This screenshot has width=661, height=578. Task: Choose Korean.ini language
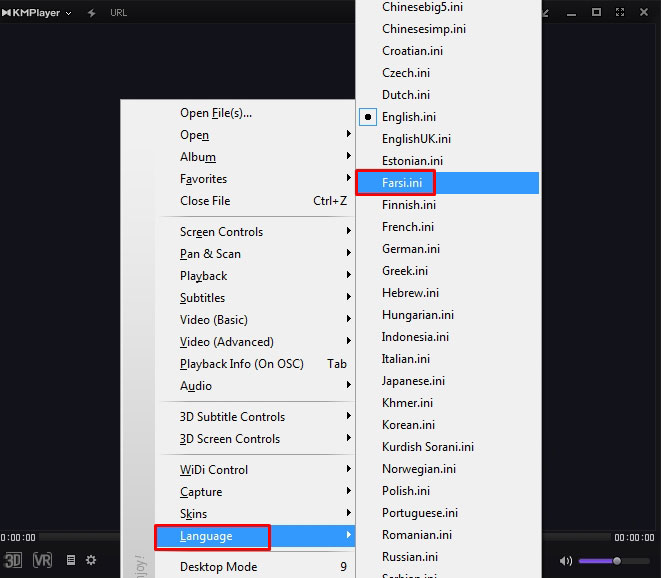pos(448,425)
